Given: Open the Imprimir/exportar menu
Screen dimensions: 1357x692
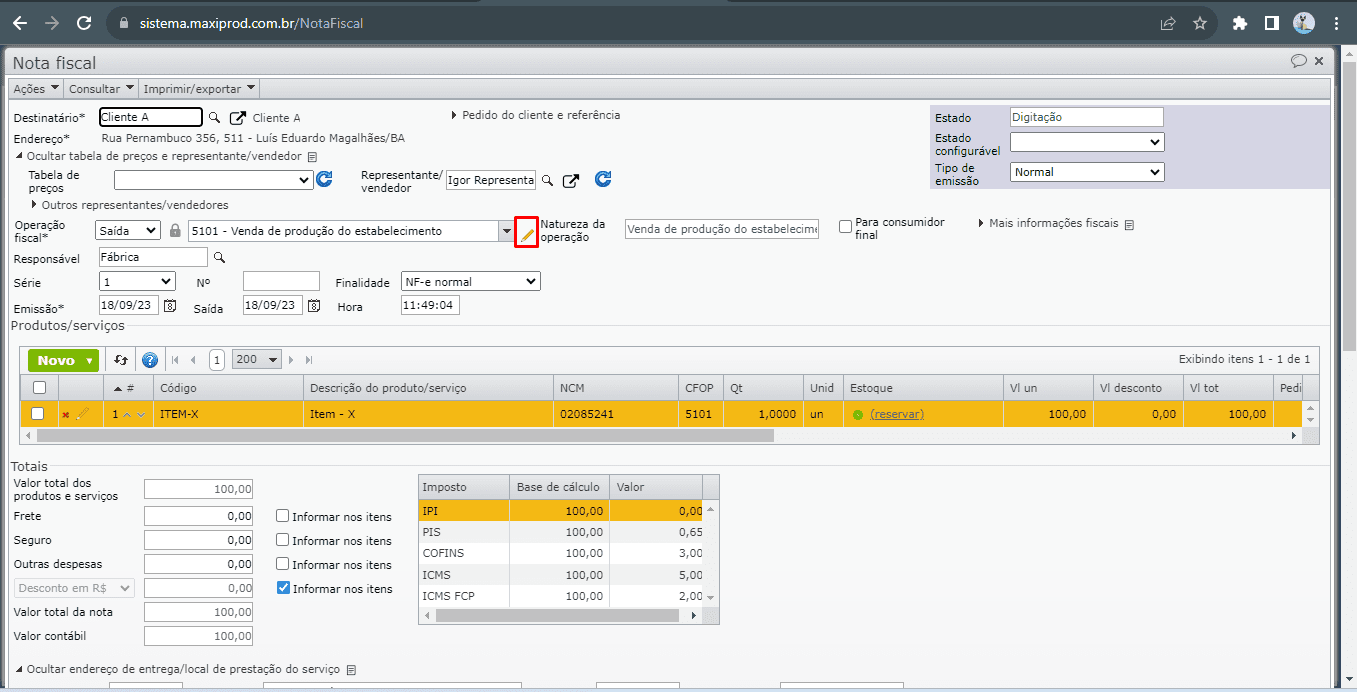Looking at the screenshot, I should (199, 89).
